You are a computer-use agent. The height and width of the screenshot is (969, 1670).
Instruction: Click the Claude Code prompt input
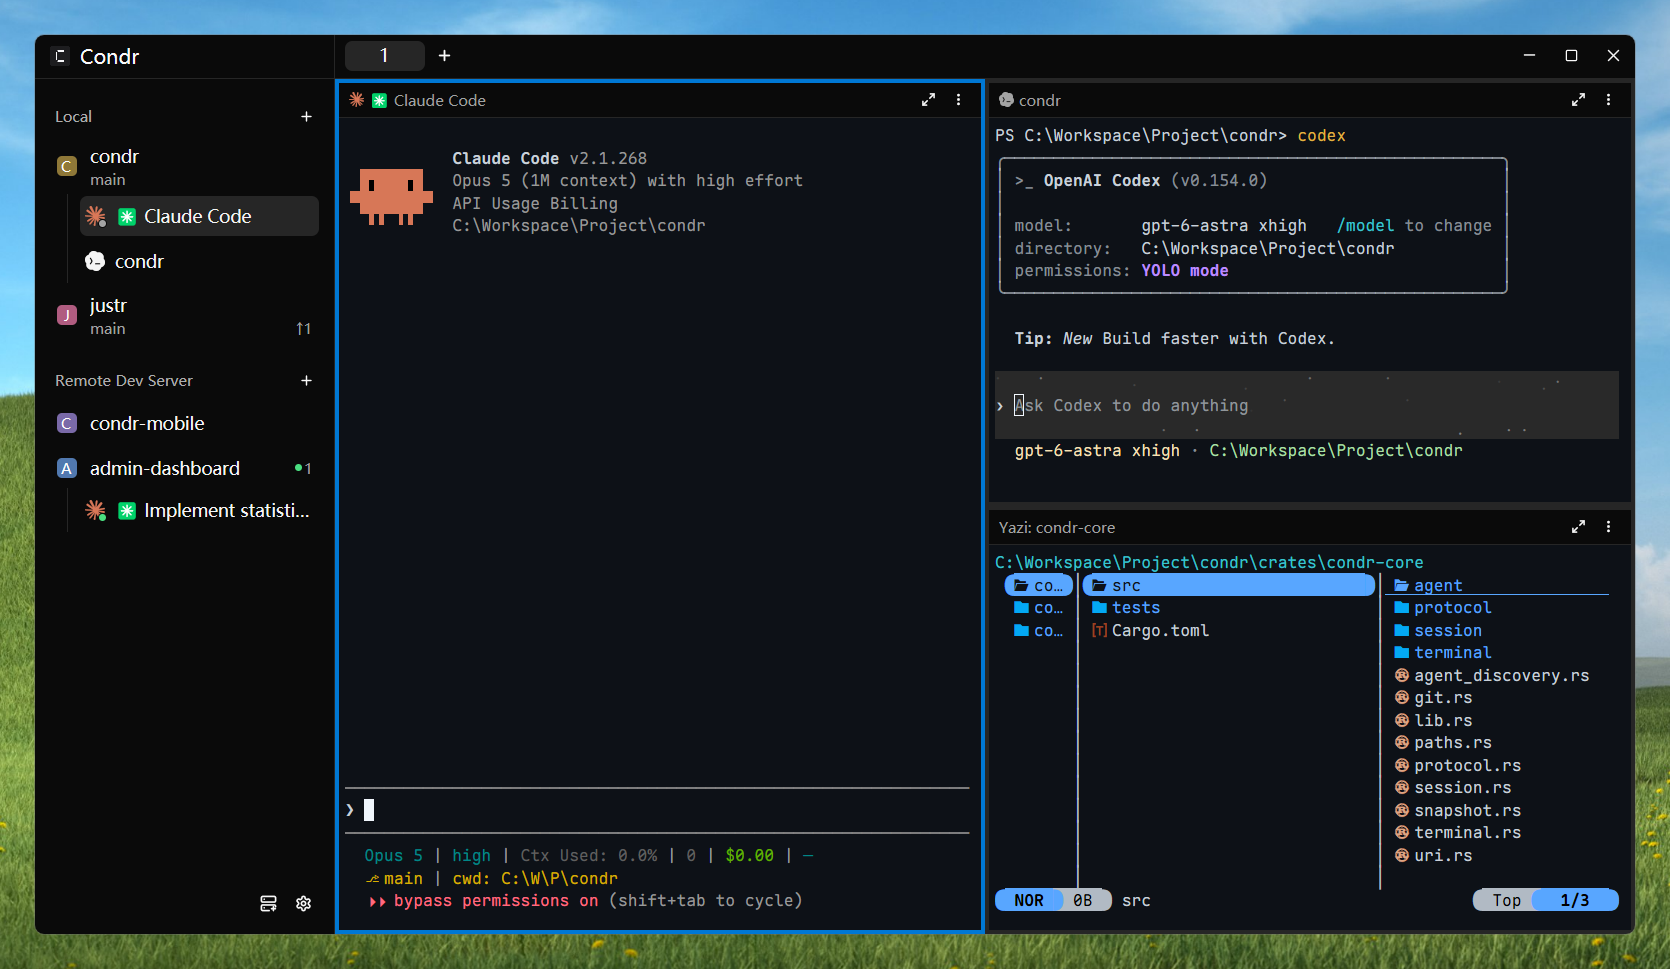tap(657, 810)
